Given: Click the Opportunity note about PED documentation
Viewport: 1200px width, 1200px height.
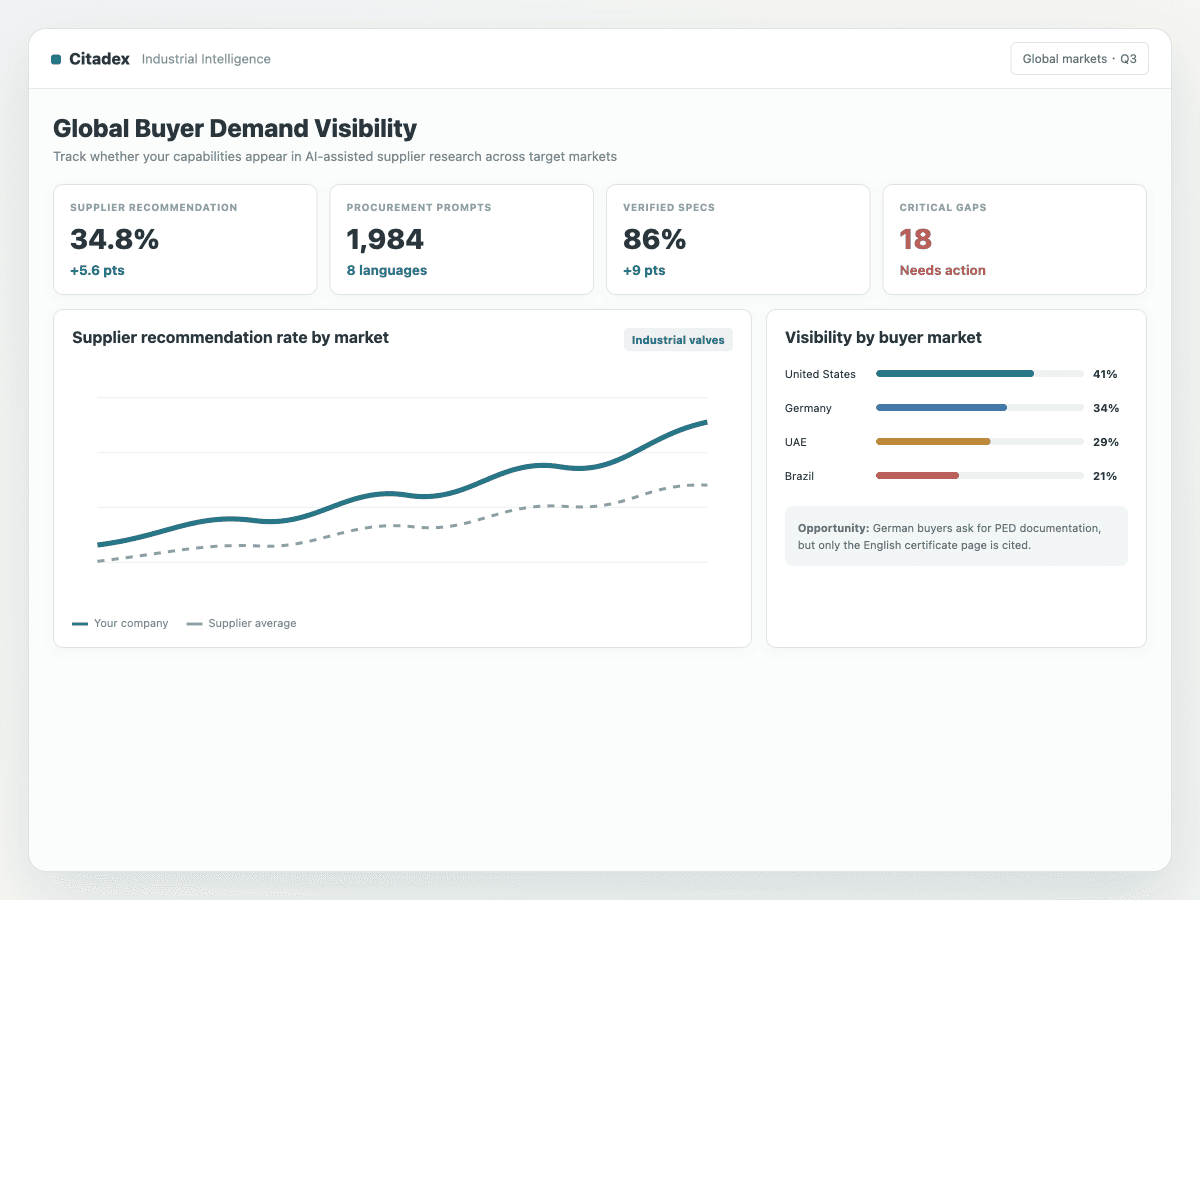Looking at the screenshot, I should (x=956, y=536).
